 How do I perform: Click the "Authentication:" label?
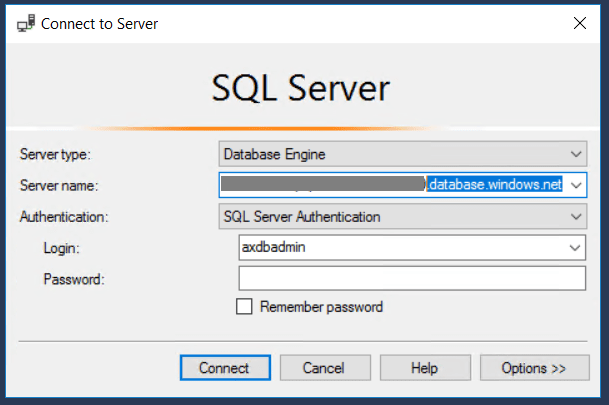coord(64,216)
